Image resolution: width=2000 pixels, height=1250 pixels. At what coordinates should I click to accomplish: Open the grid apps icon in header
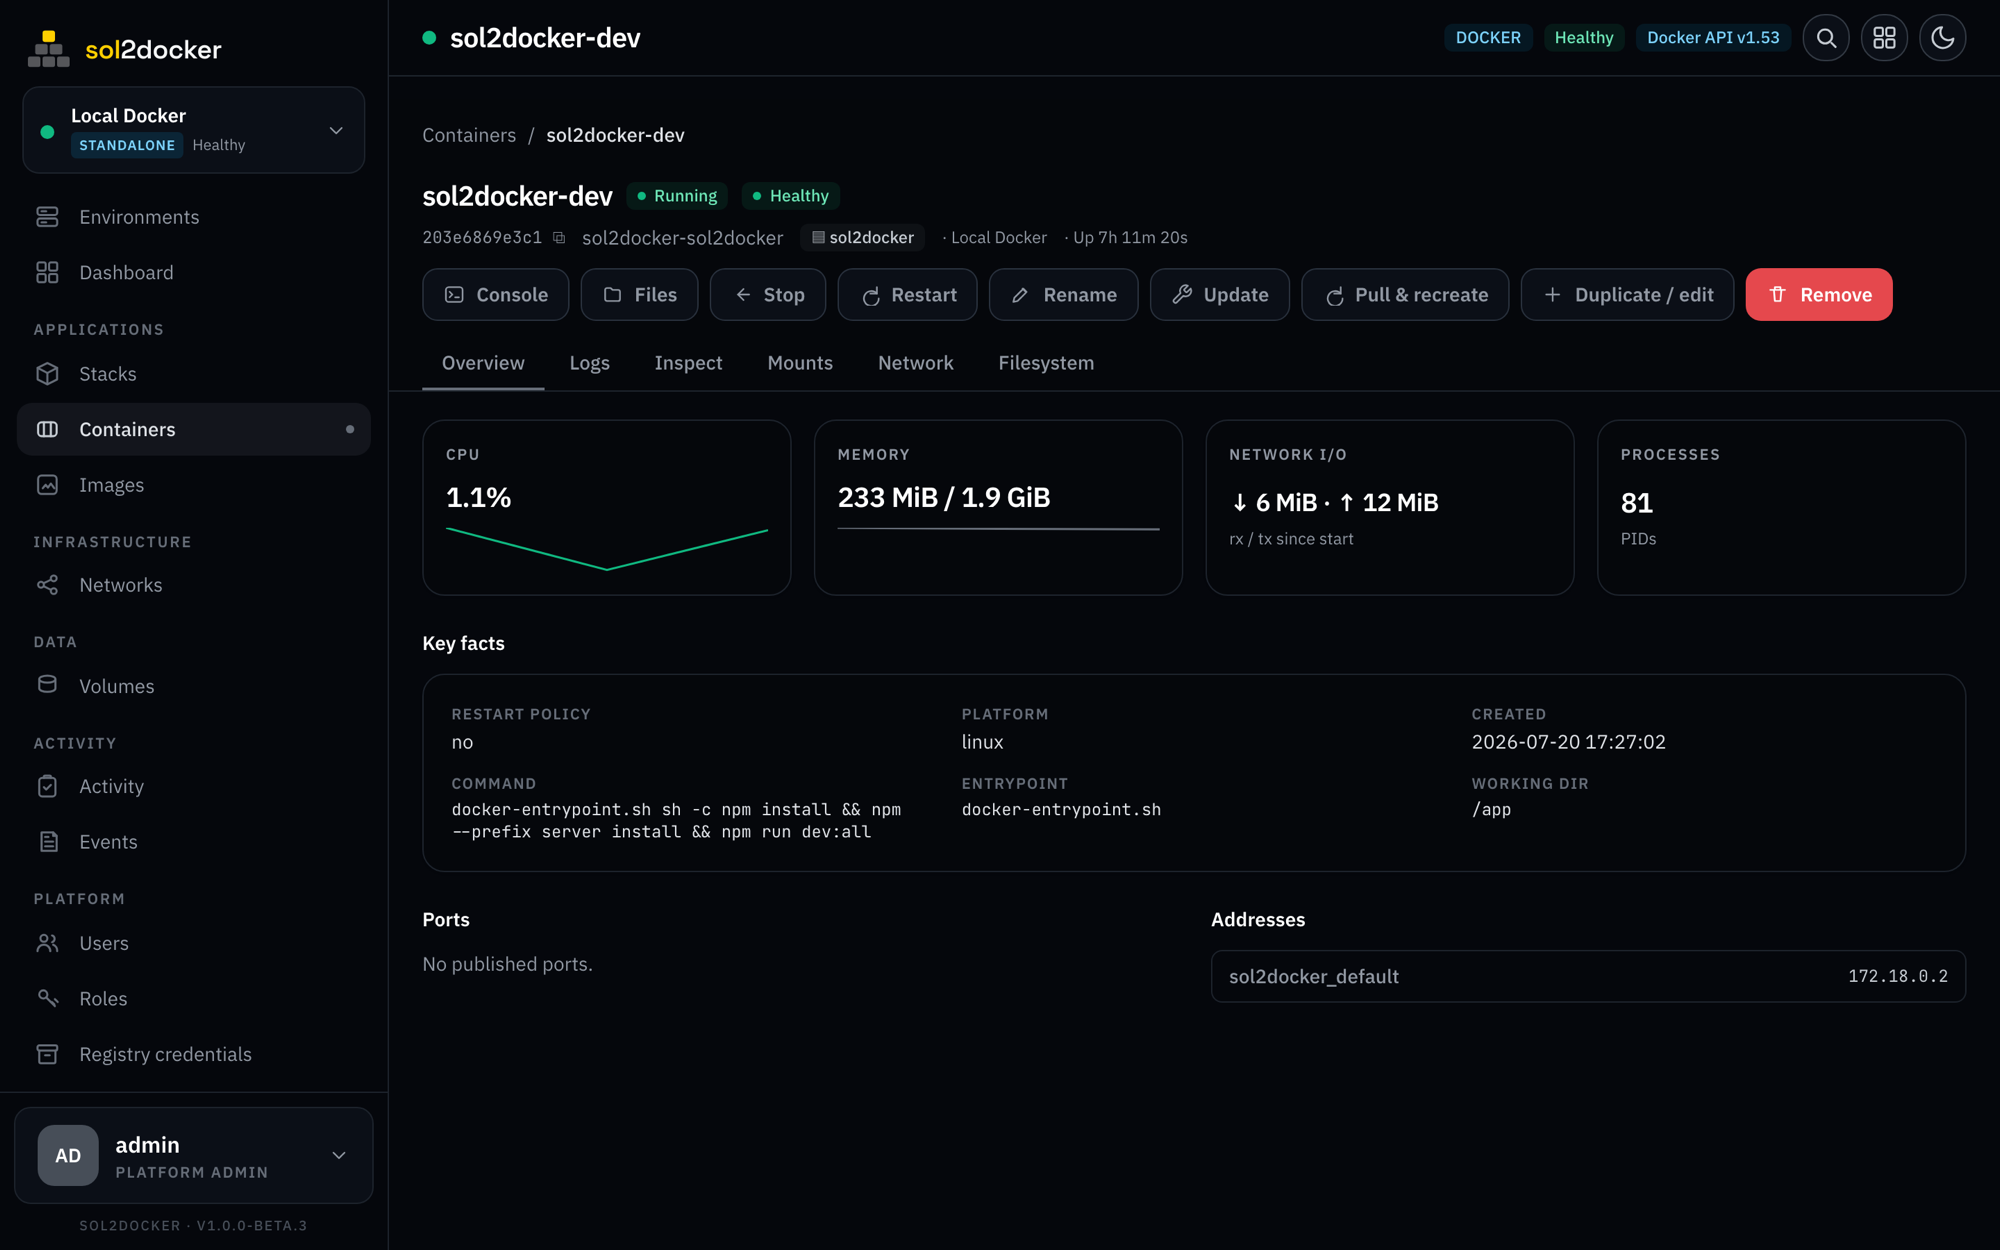coord(1884,38)
